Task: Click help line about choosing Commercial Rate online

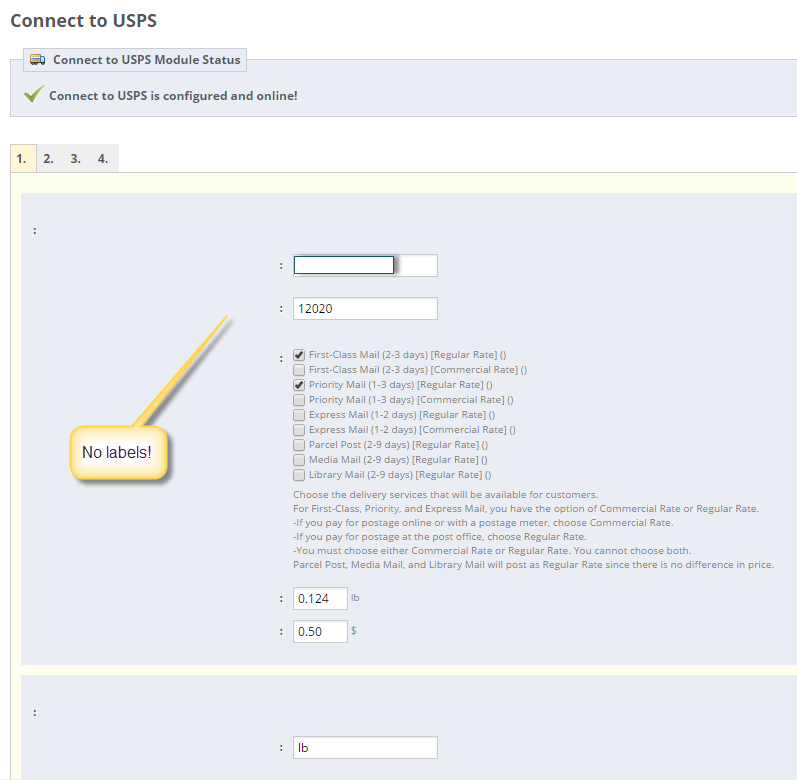Action: pos(483,522)
